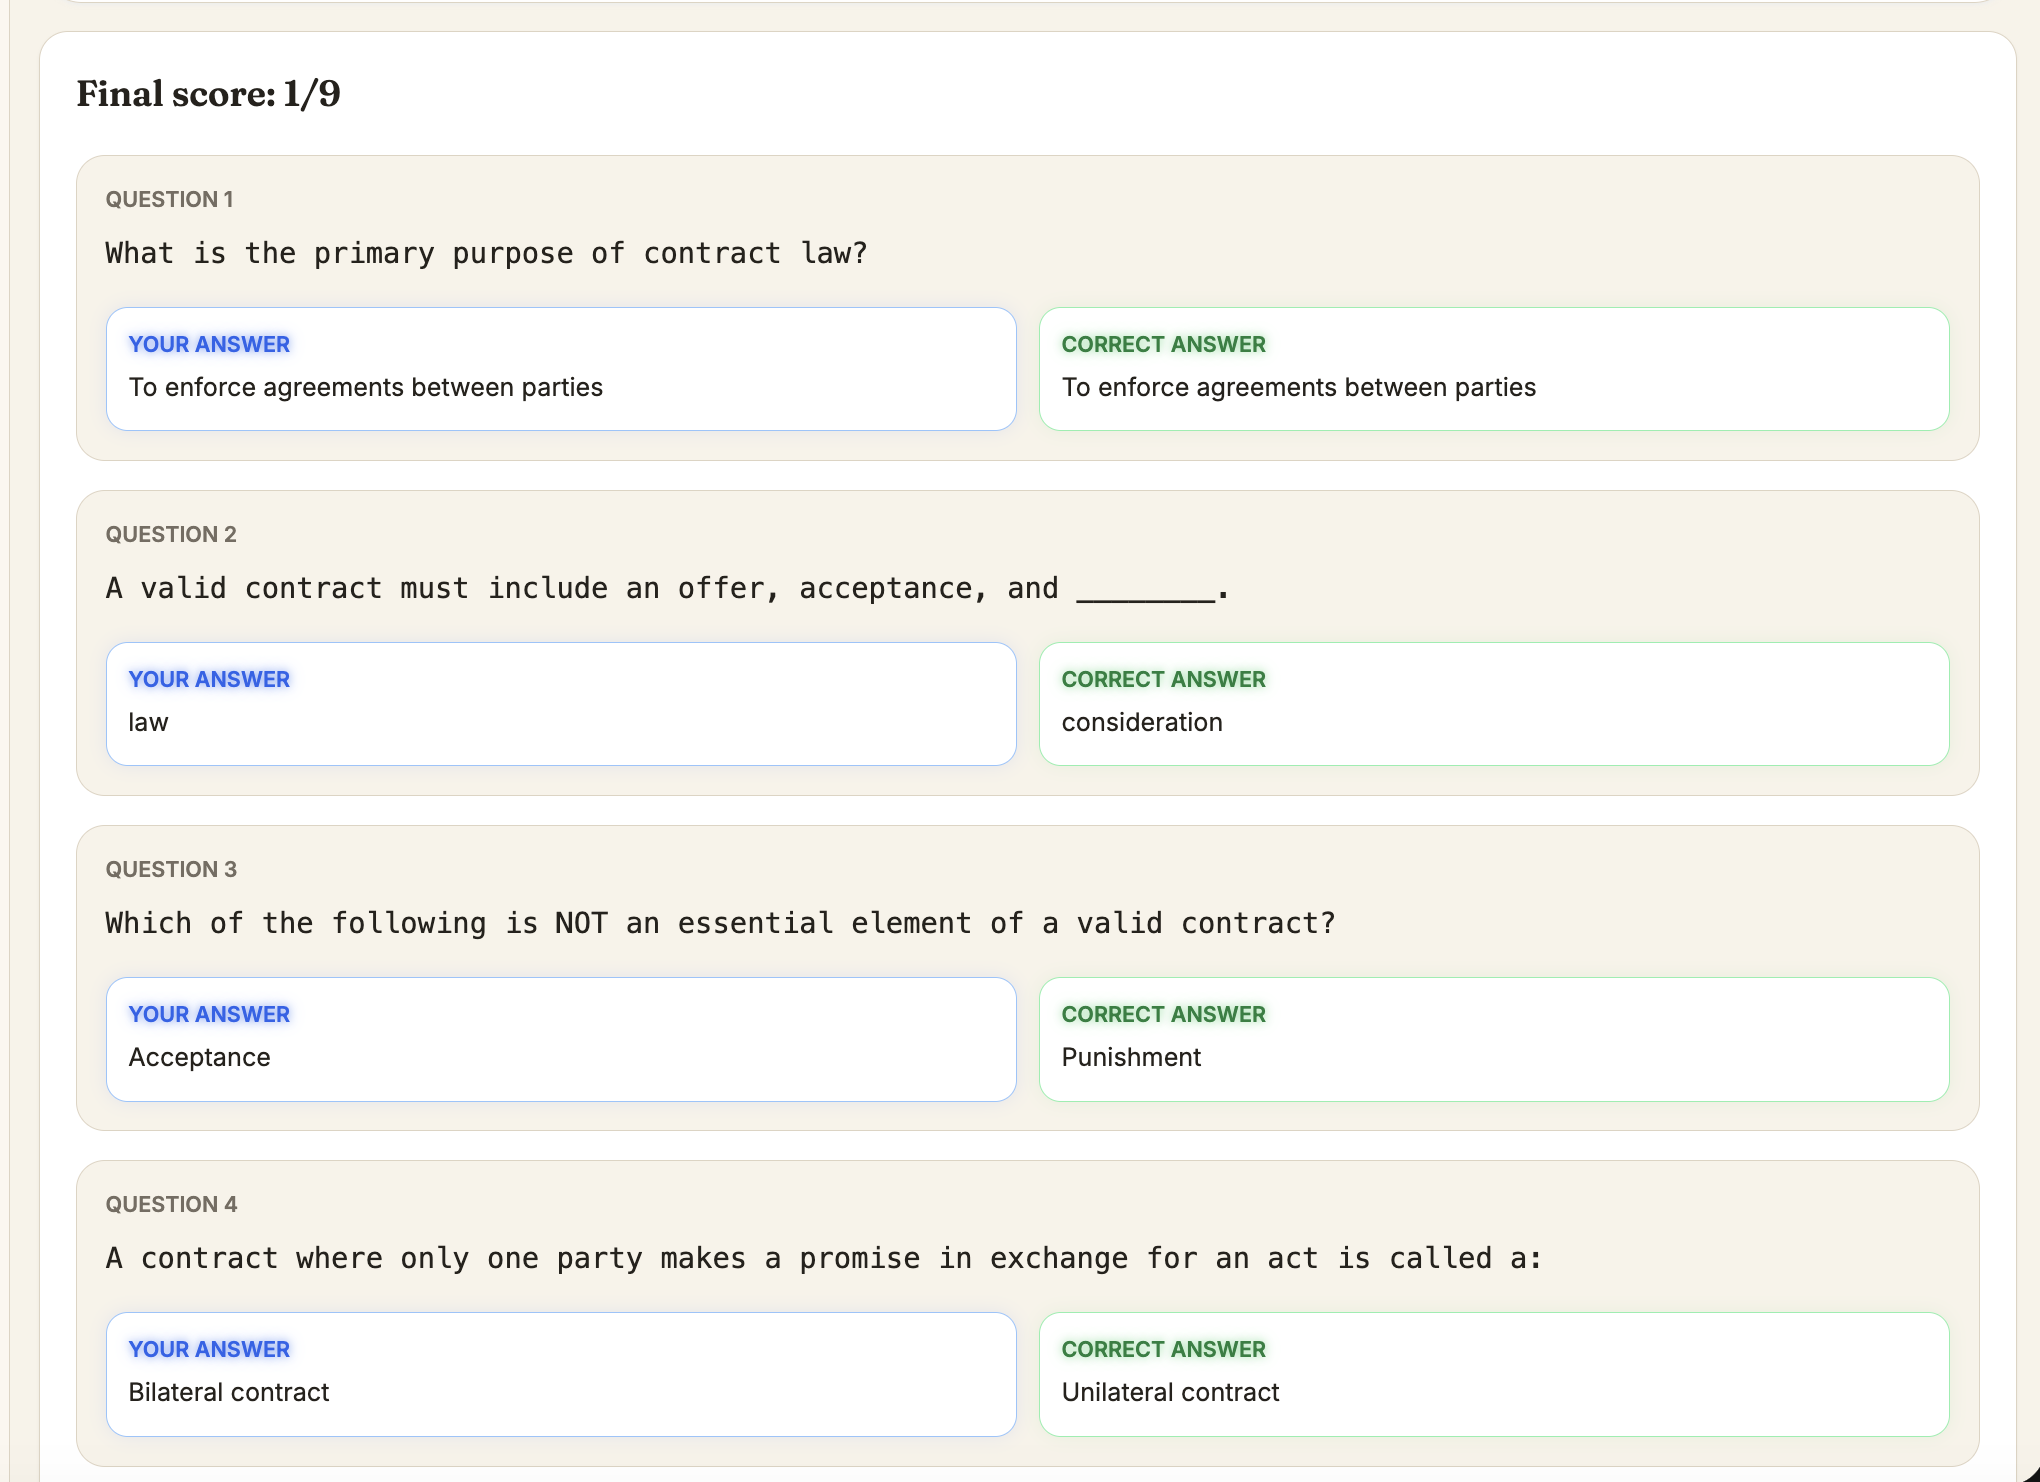Click the 'Punishment' correct answer box
2040x1482 pixels.
(1494, 1039)
